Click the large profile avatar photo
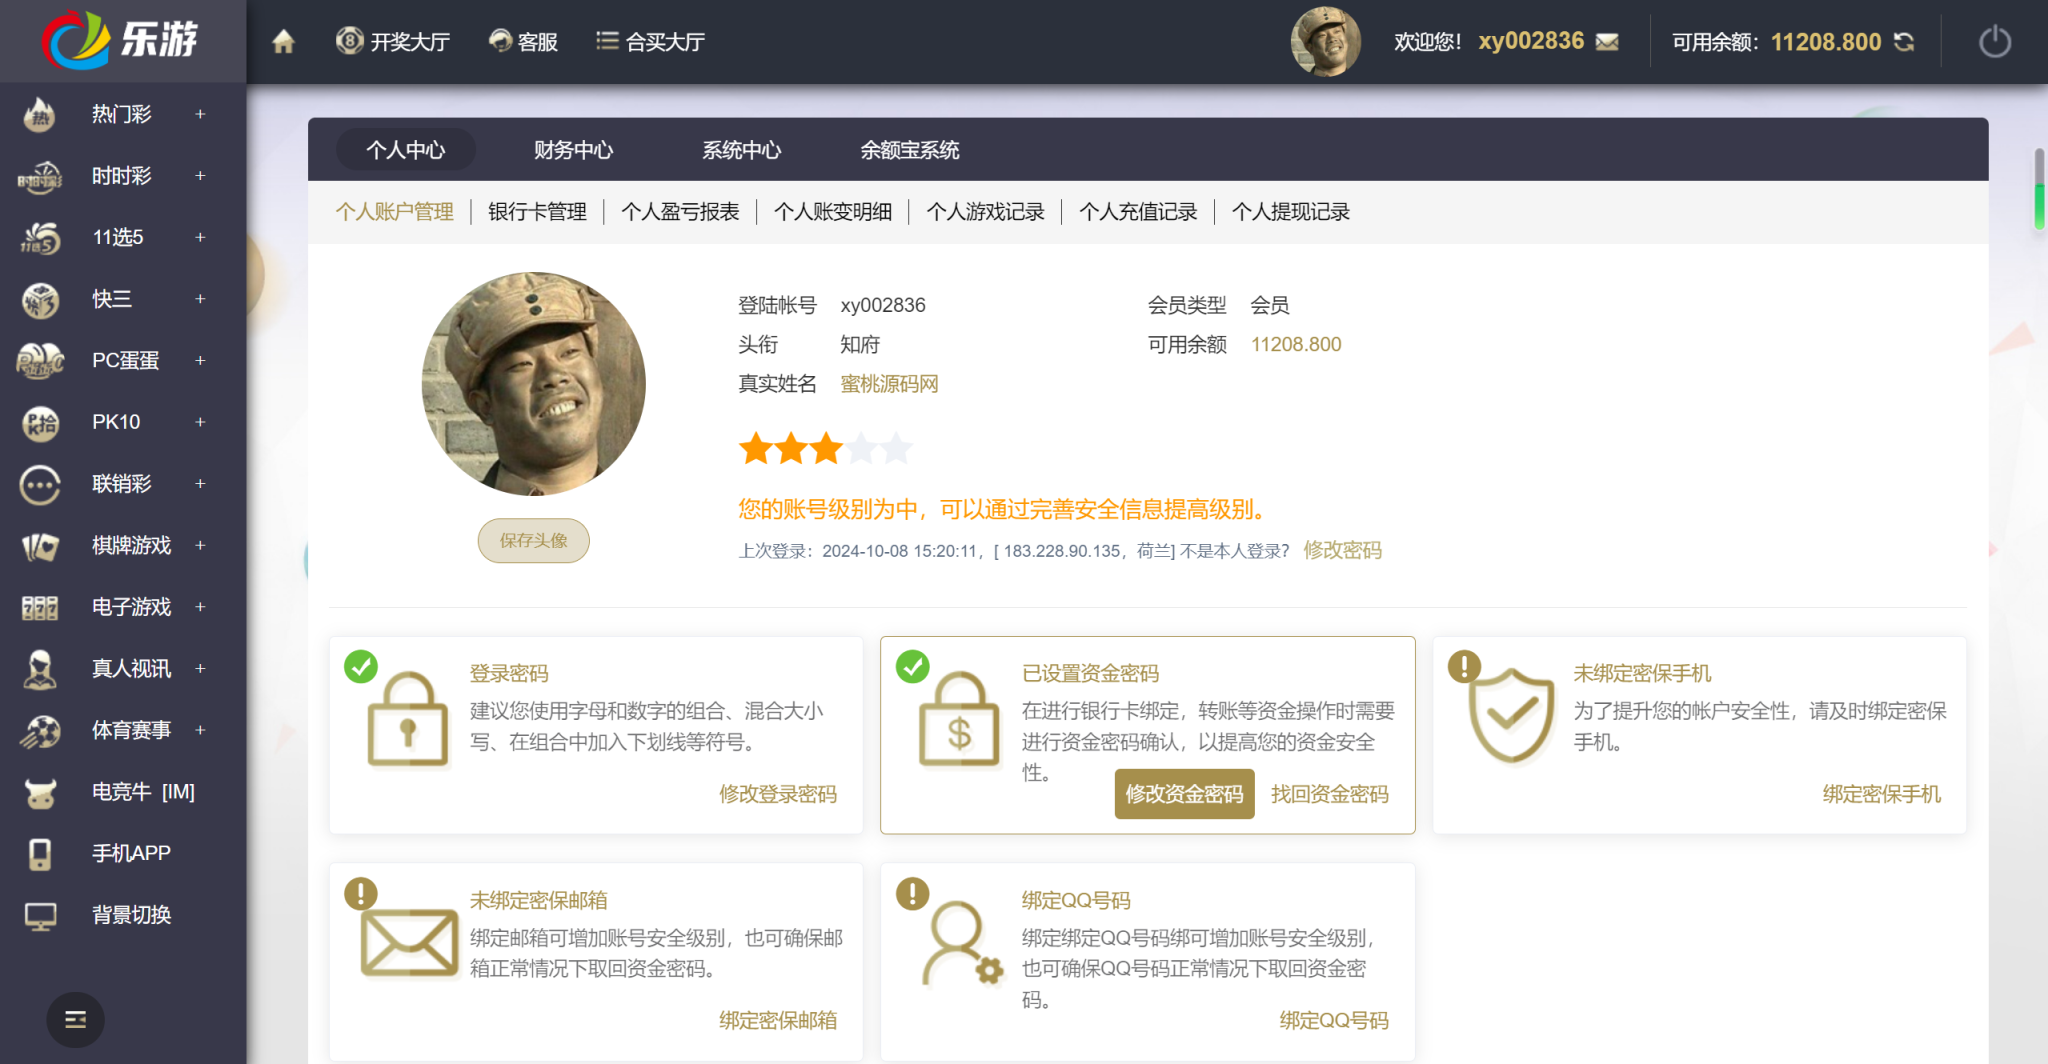This screenshot has height=1064, width=2048. (534, 384)
